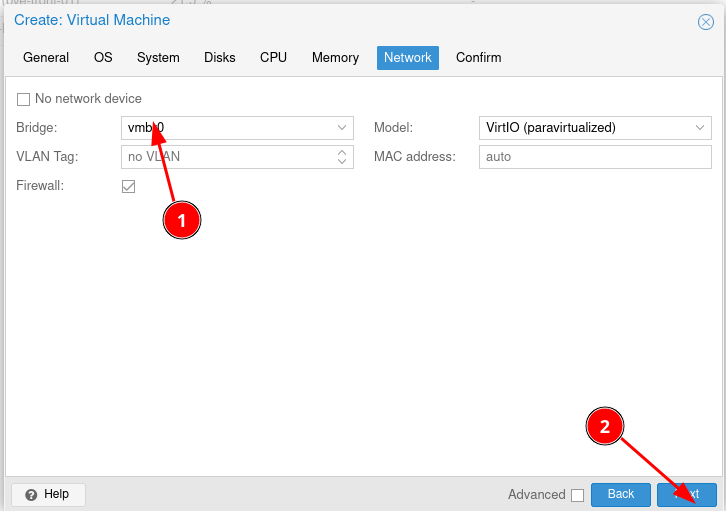Select the Disks tab

(220, 58)
